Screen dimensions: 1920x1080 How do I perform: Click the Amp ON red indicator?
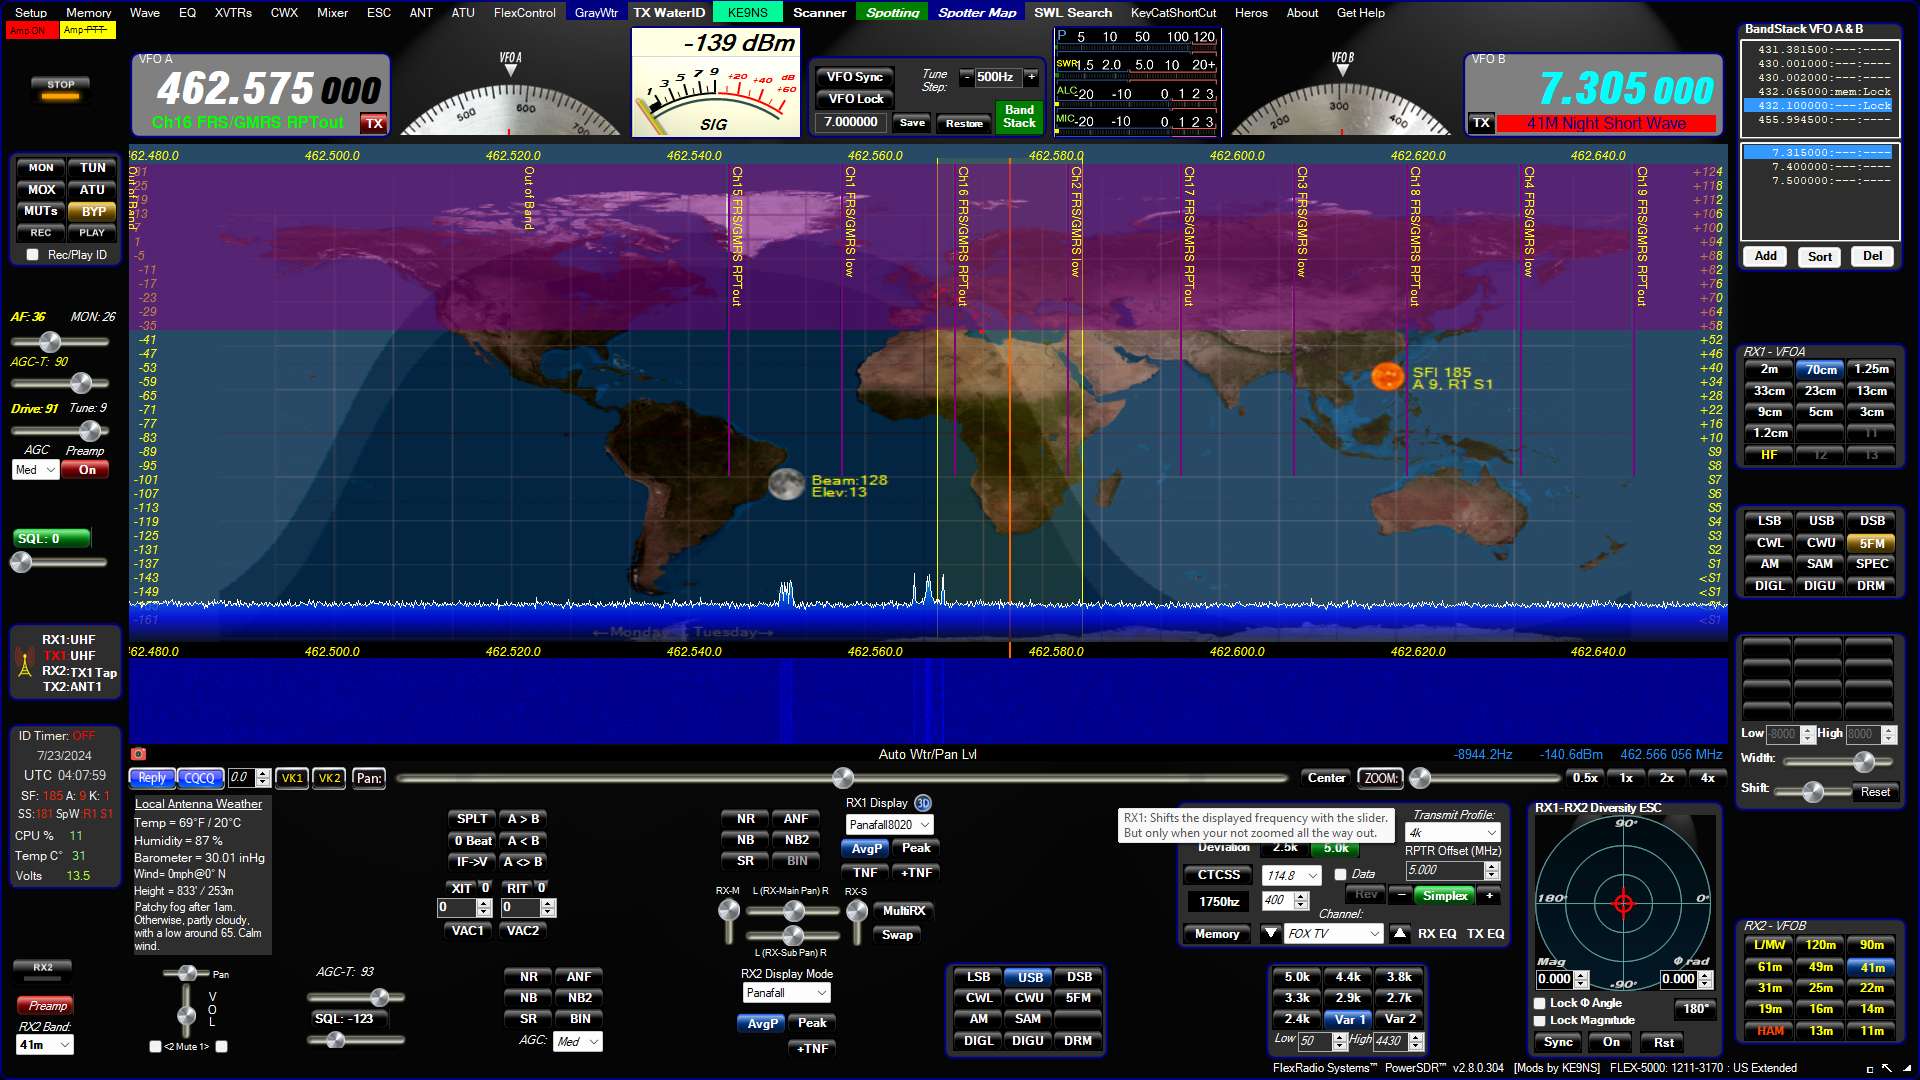[x=30, y=30]
